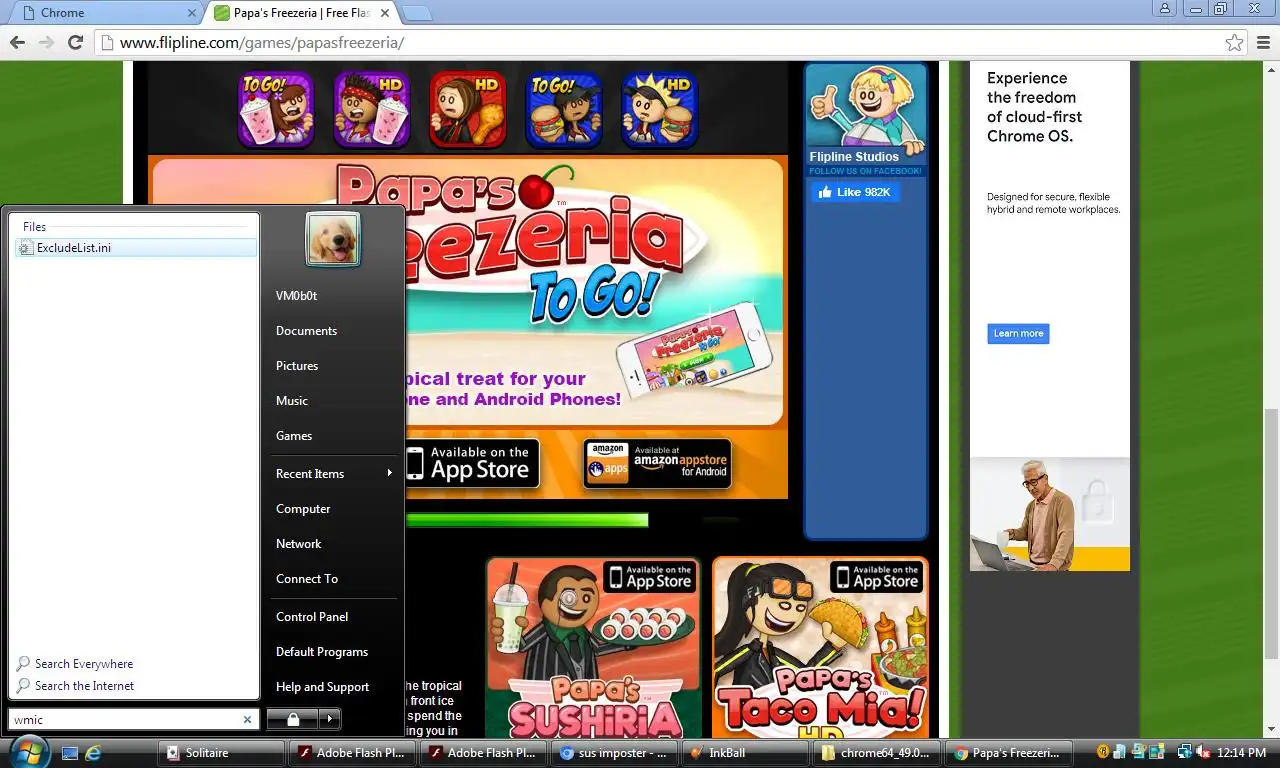Click the muted volume tray icon
The width and height of the screenshot is (1280, 768).
pyautogui.click(x=1204, y=752)
